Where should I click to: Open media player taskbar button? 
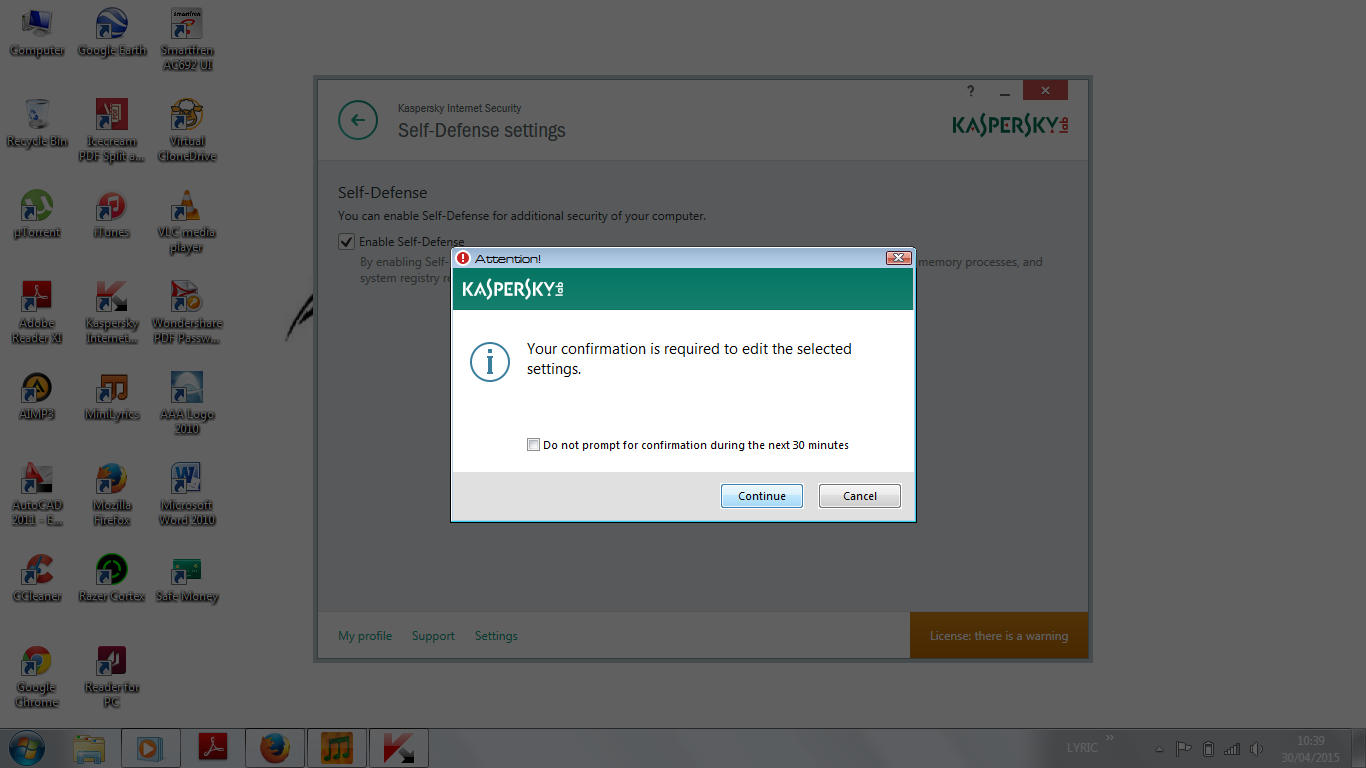coord(151,748)
